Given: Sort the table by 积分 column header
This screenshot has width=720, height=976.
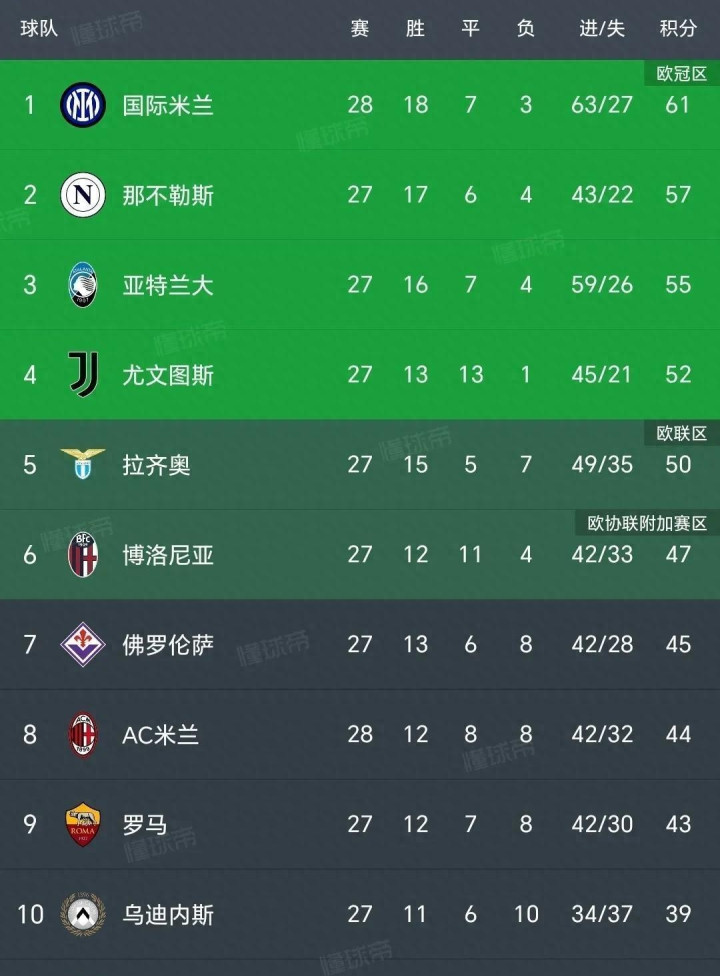Looking at the screenshot, I should click(x=678, y=29).
